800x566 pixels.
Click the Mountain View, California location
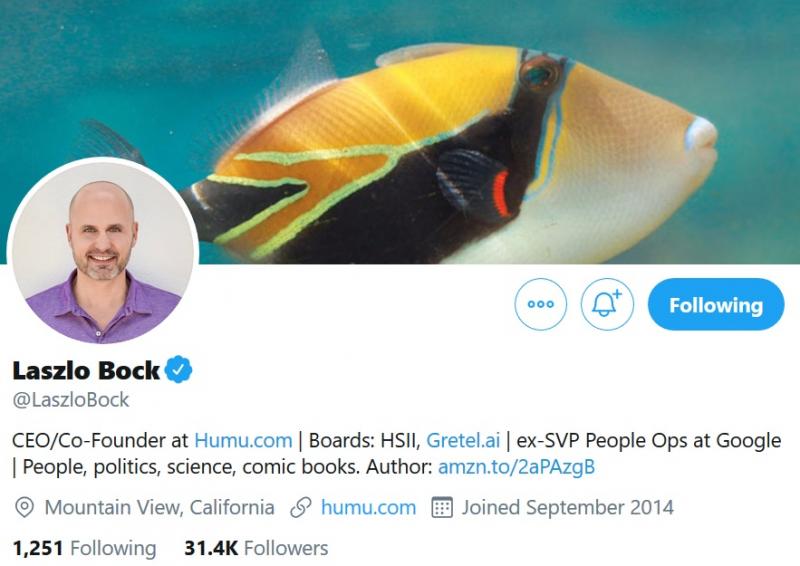click(159, 508)
